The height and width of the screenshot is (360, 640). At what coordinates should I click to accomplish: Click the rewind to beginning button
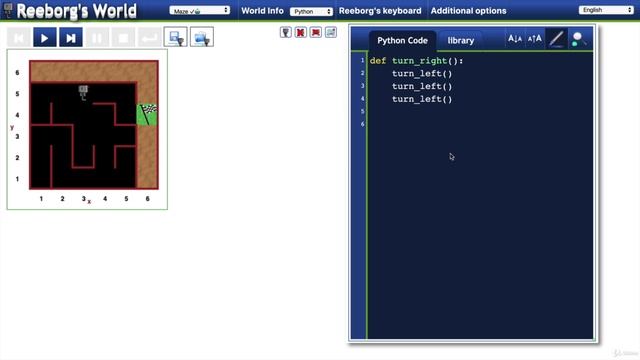[19, 38]
